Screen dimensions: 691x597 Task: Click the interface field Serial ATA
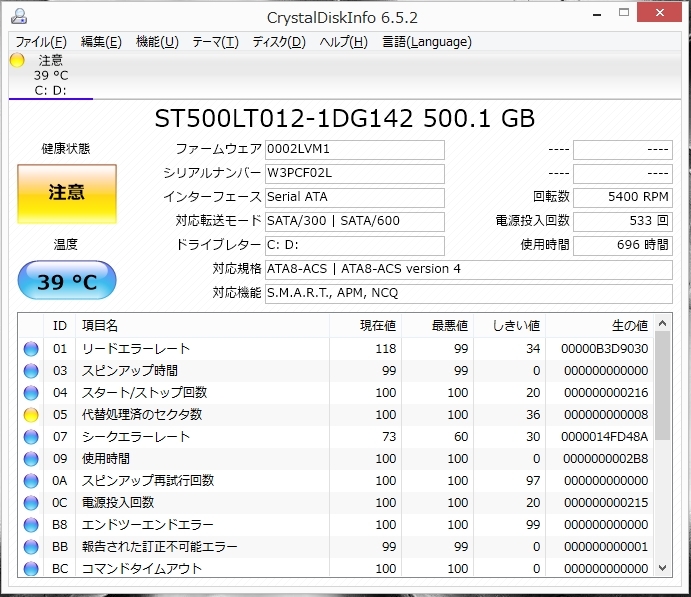point(355,197)
